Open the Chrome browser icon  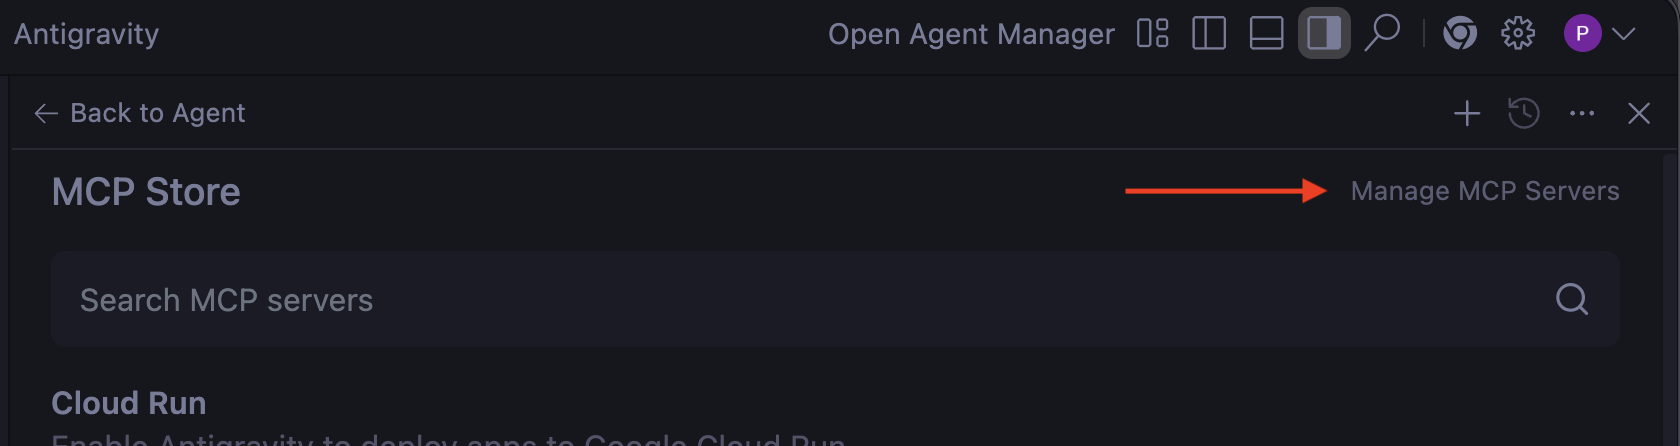(x=1460, y=34)
